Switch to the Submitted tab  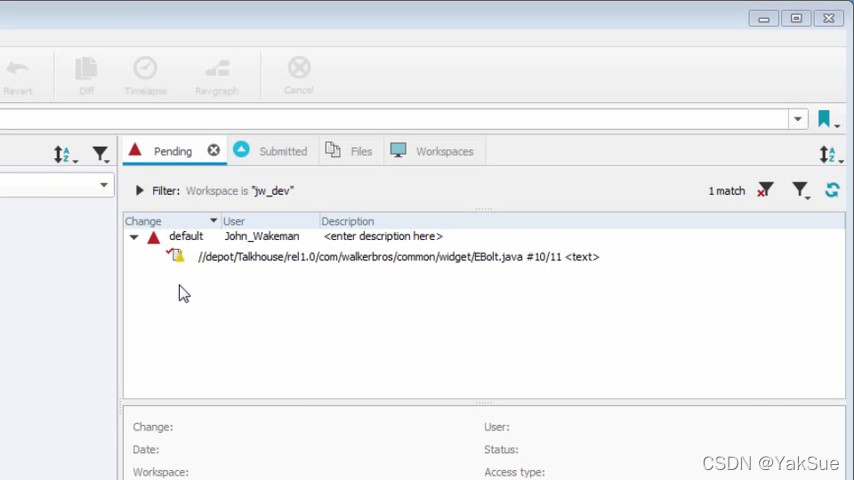click(271, 151)
